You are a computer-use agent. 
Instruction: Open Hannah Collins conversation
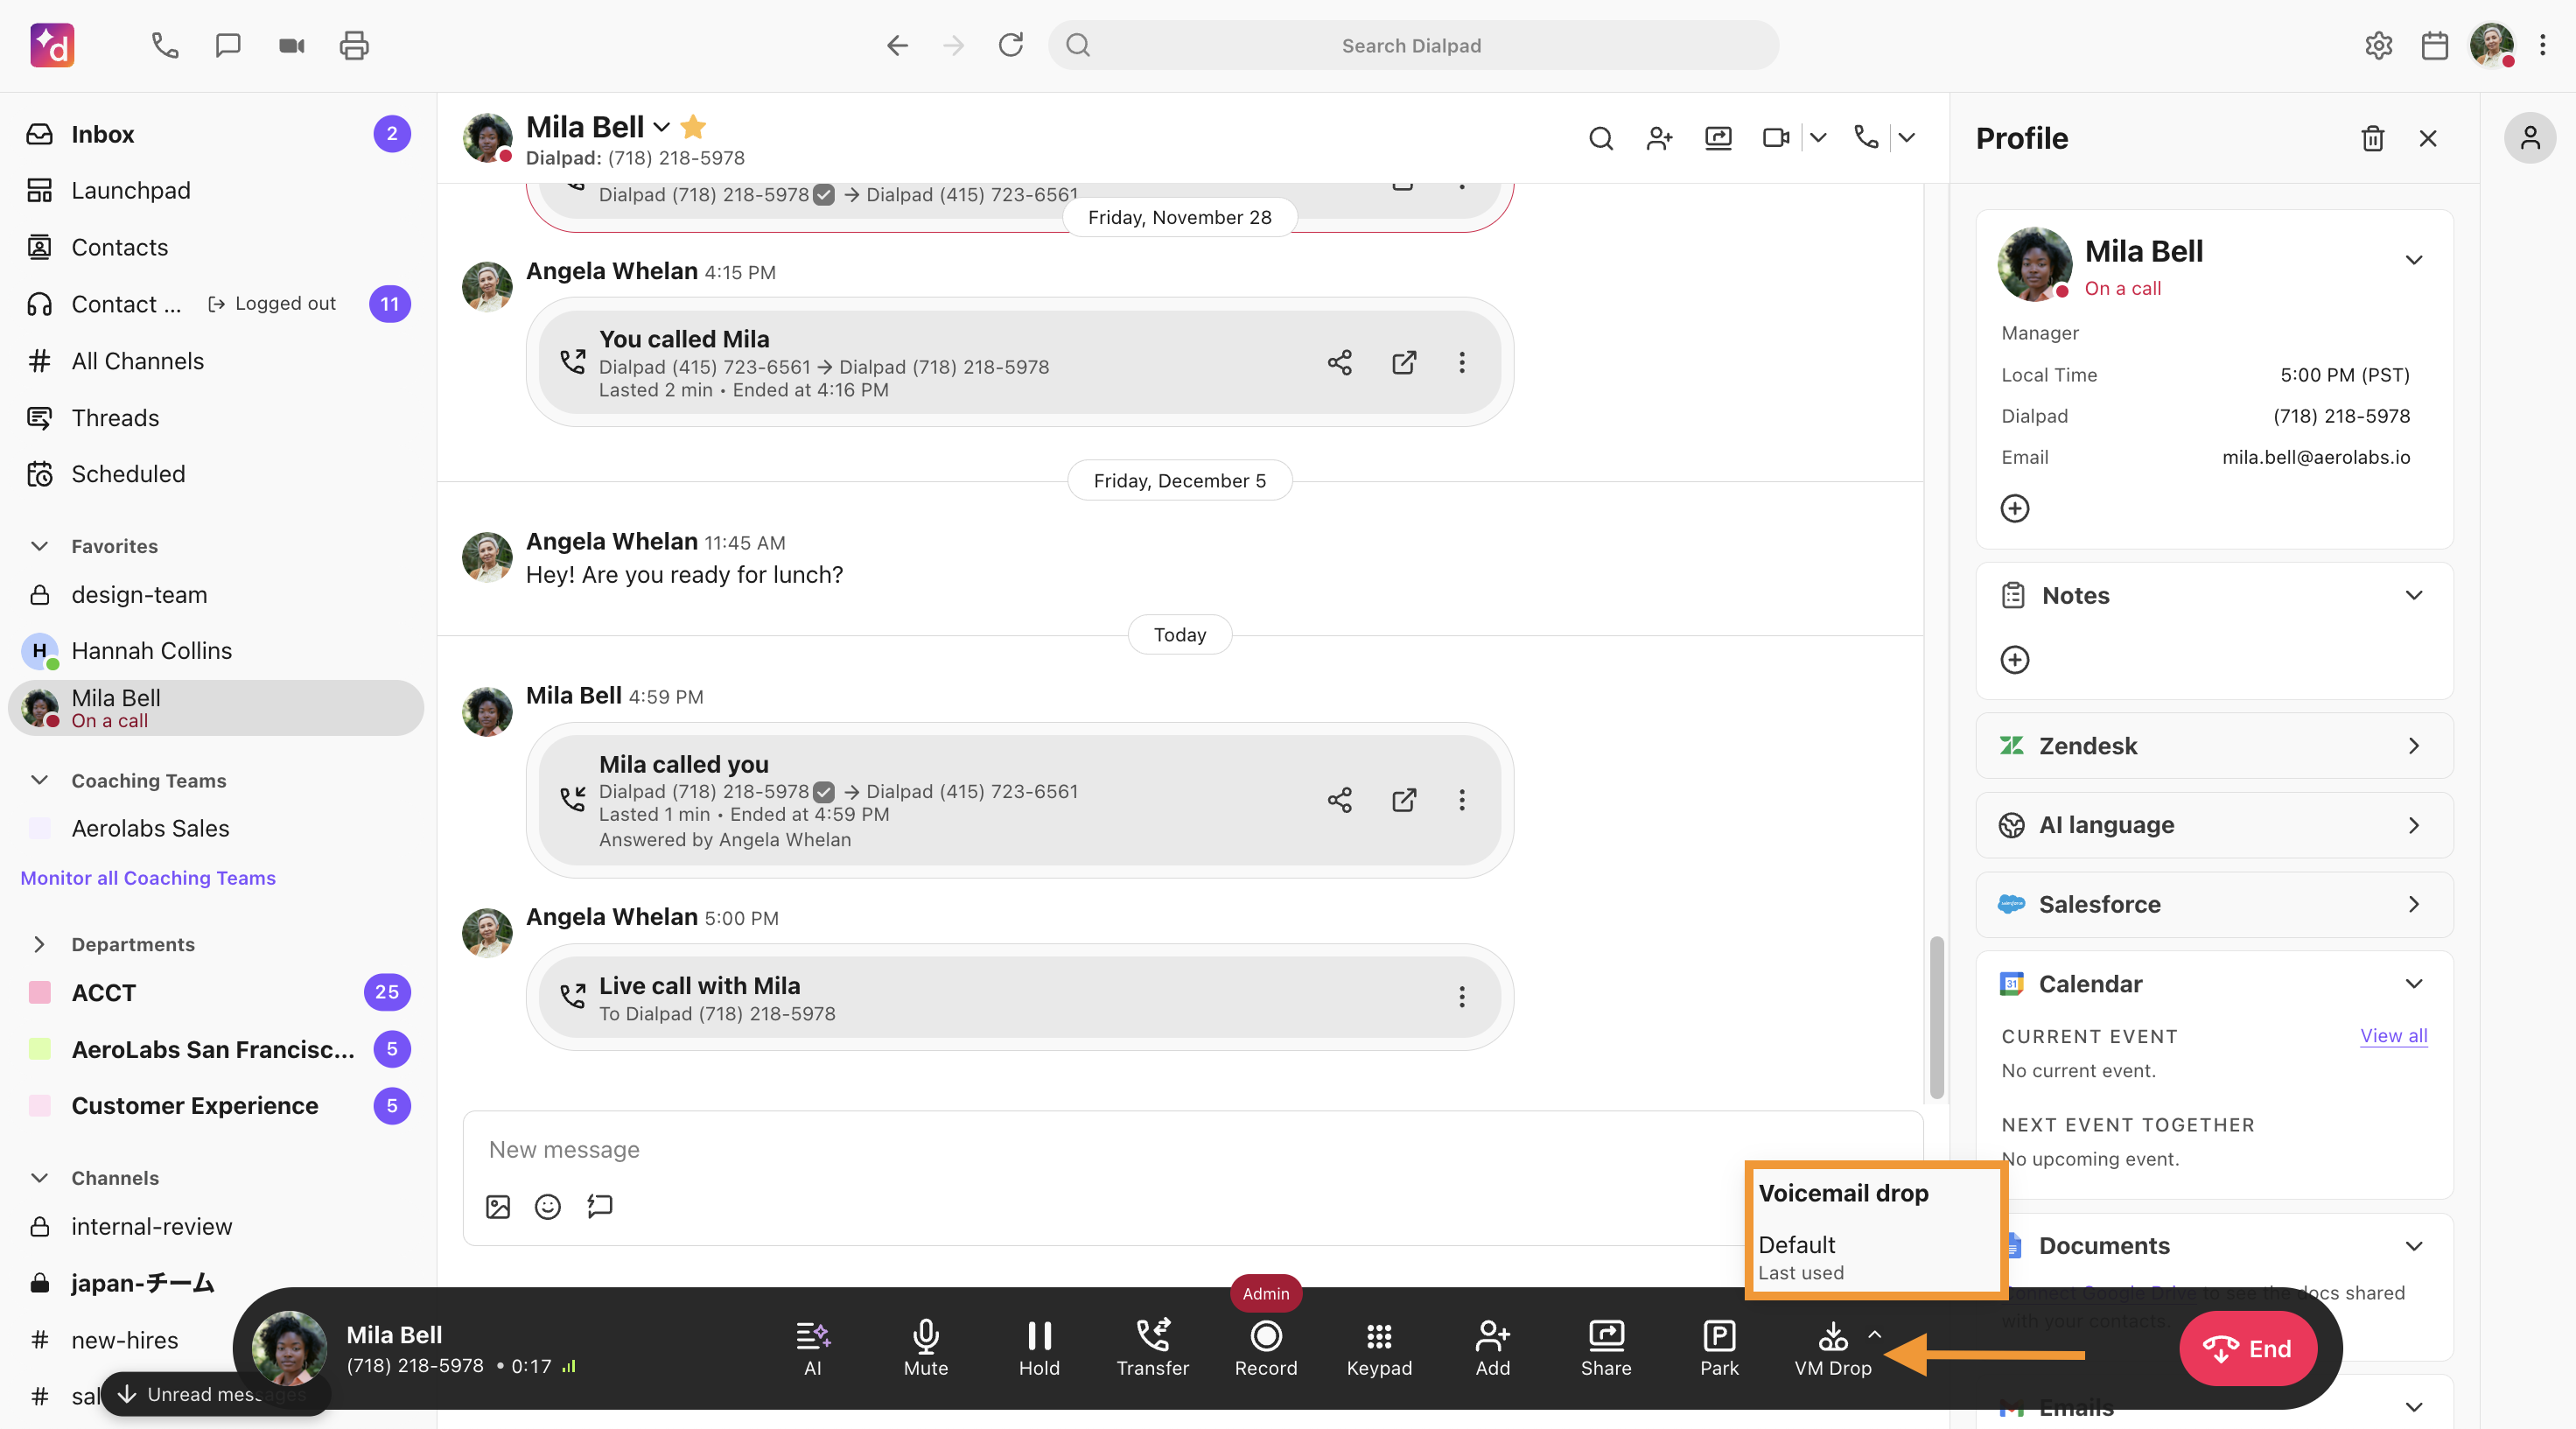217,651
